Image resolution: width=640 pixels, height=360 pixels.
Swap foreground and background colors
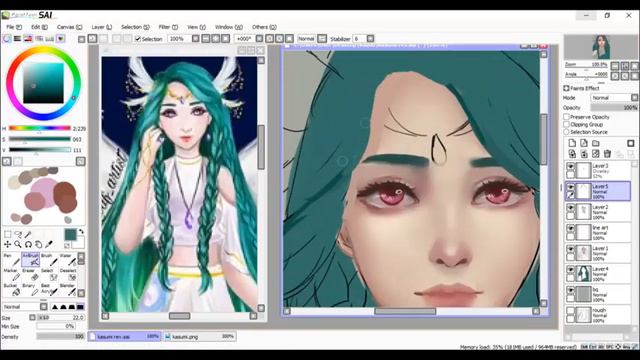coord(81,232)
